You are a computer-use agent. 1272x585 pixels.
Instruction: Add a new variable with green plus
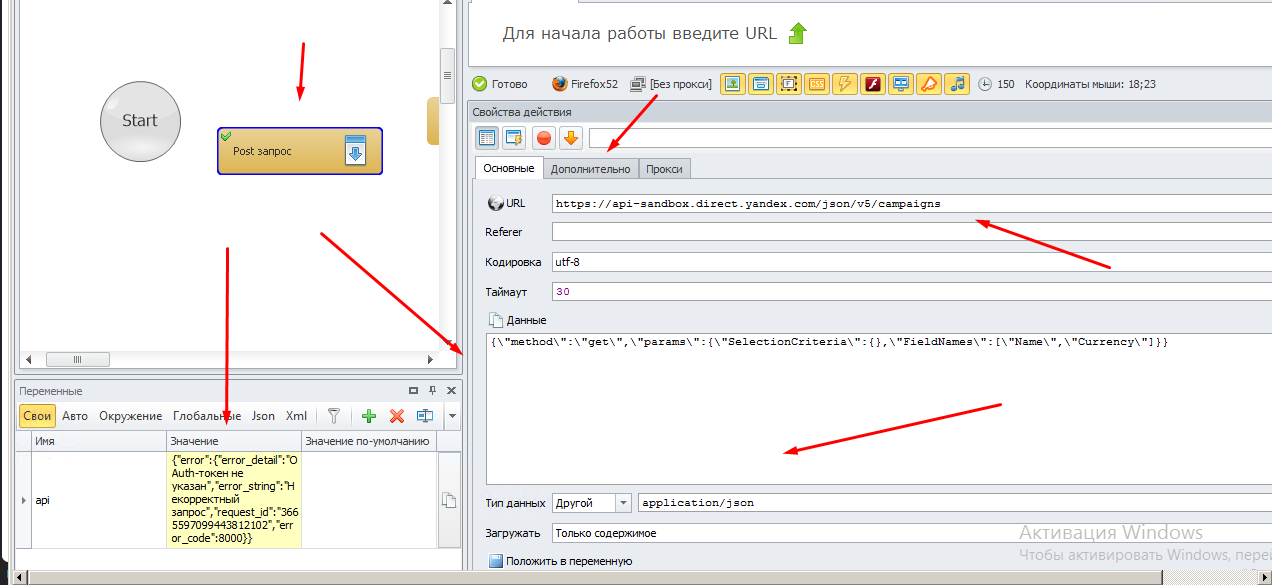tap(369, 416)
